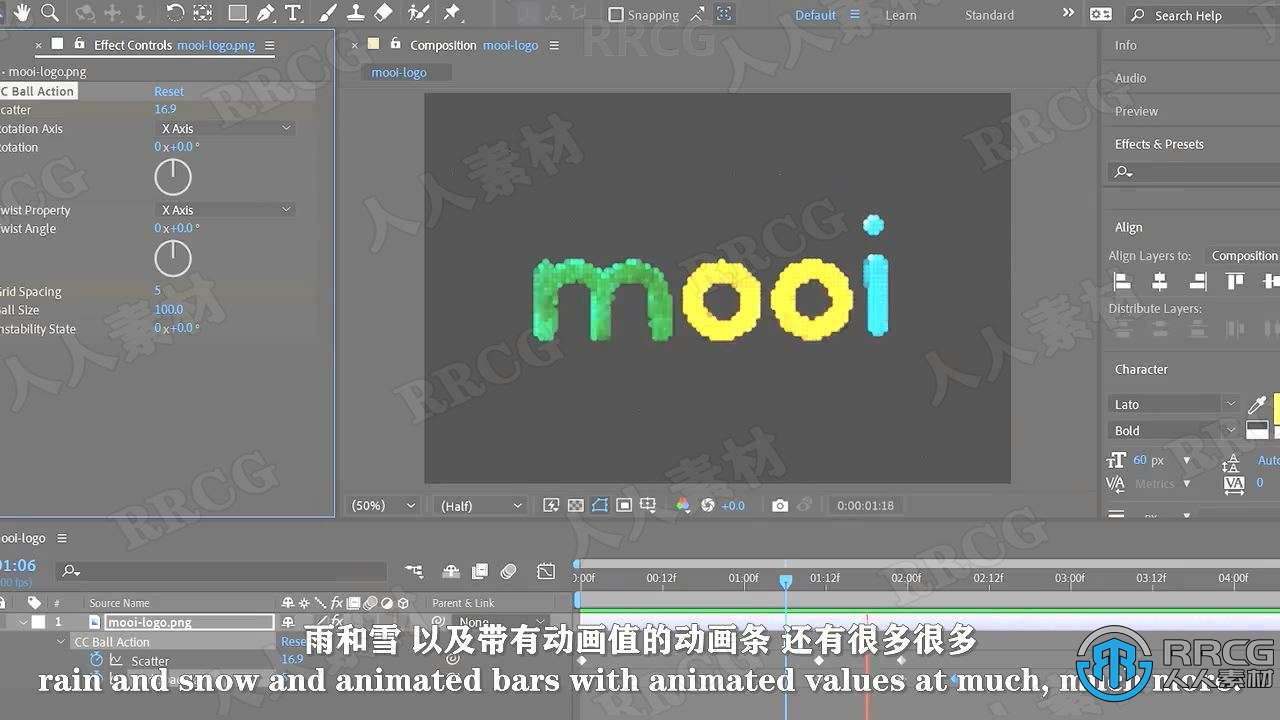Screen dimensions: 1280x720
Task: Open the Bold font style dropdown
Action: (1173, 430)
